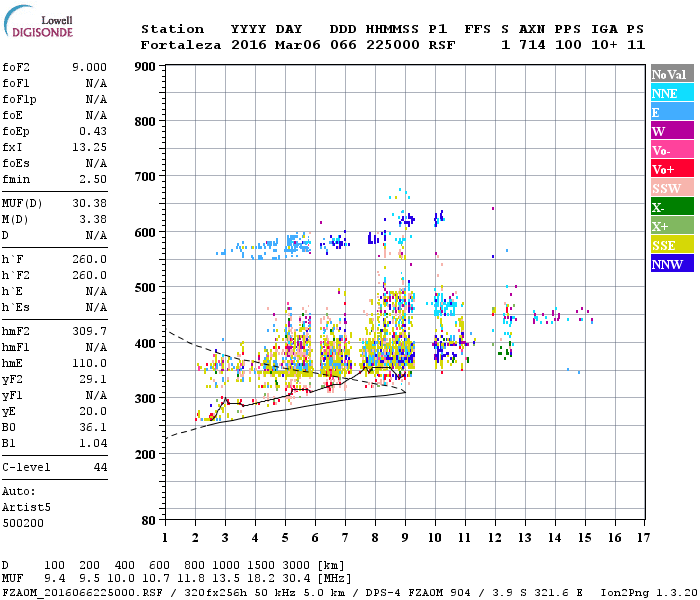The width and height of the screenshot is (700, 600).
Task: Click the RSF program value
Action: [x=442, y=45]
